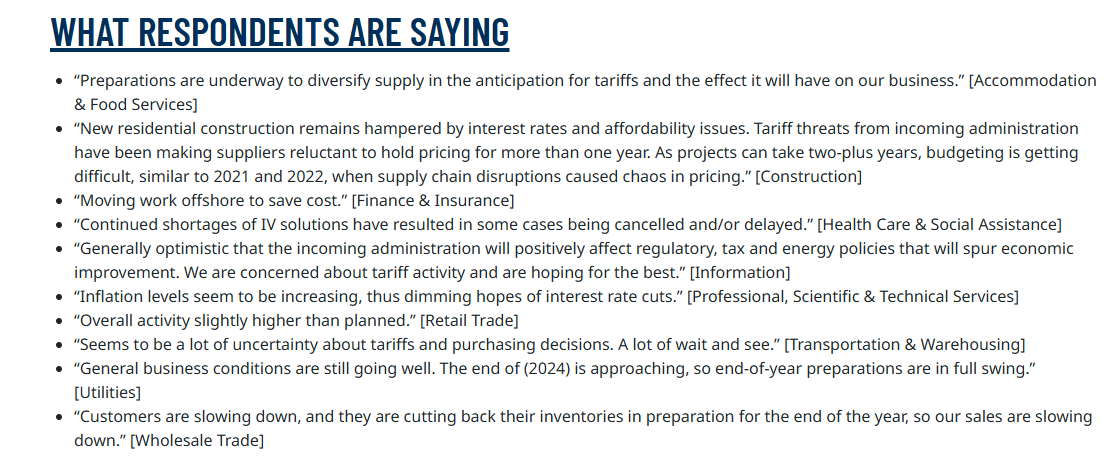Click the [Professional, Scientific & Technical Services] label
The height and width of the screenshot is (461, 1116).
[x=853, y=296]
